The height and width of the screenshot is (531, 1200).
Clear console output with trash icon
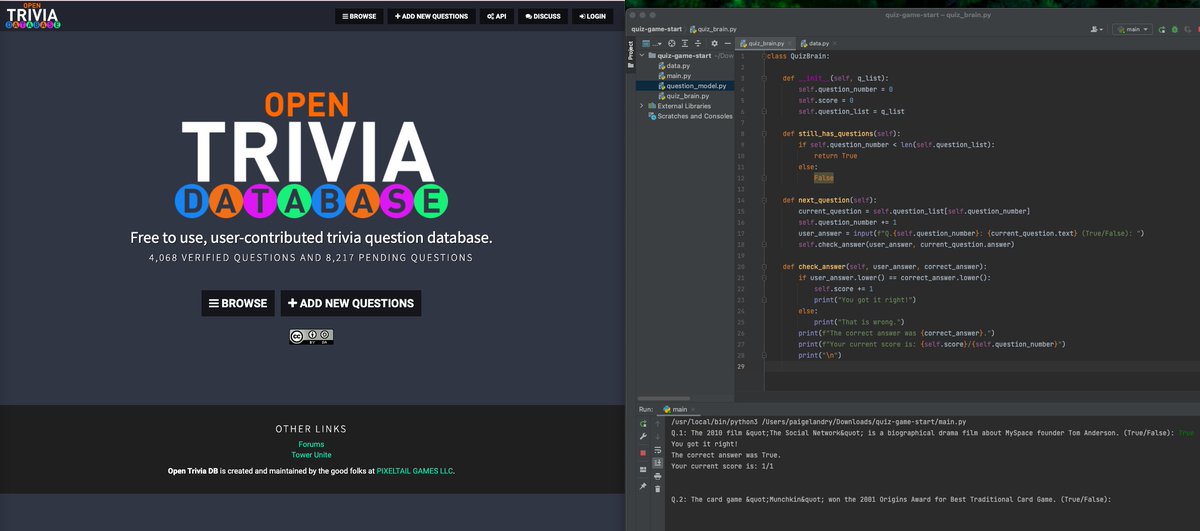[x=658, y=489]
